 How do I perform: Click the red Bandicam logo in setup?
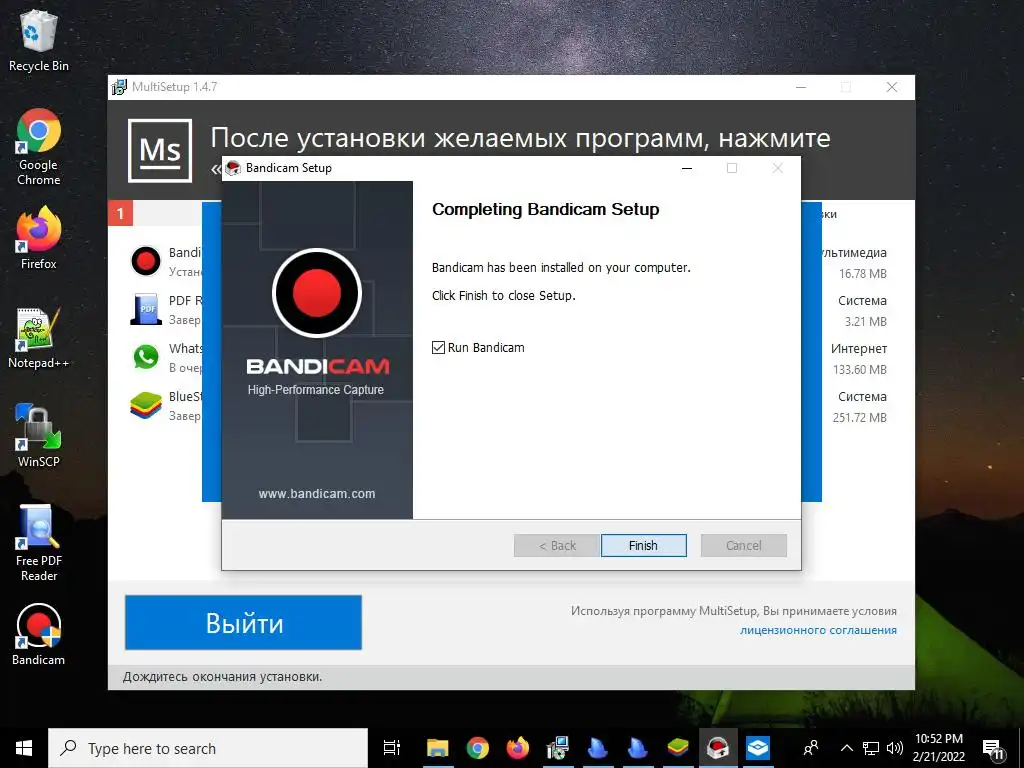317,293
